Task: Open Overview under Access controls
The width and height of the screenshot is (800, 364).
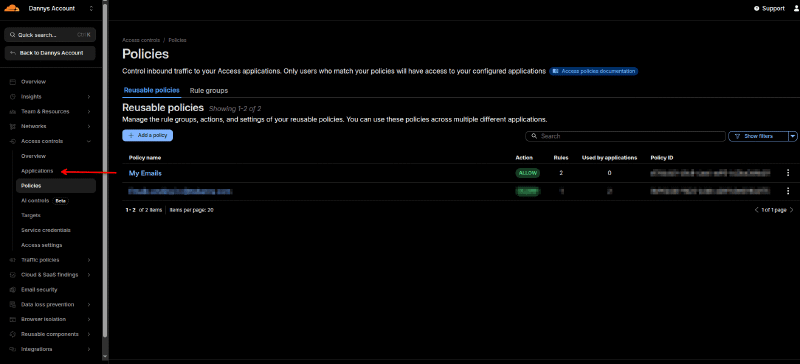Action: [x=33, y=156]
